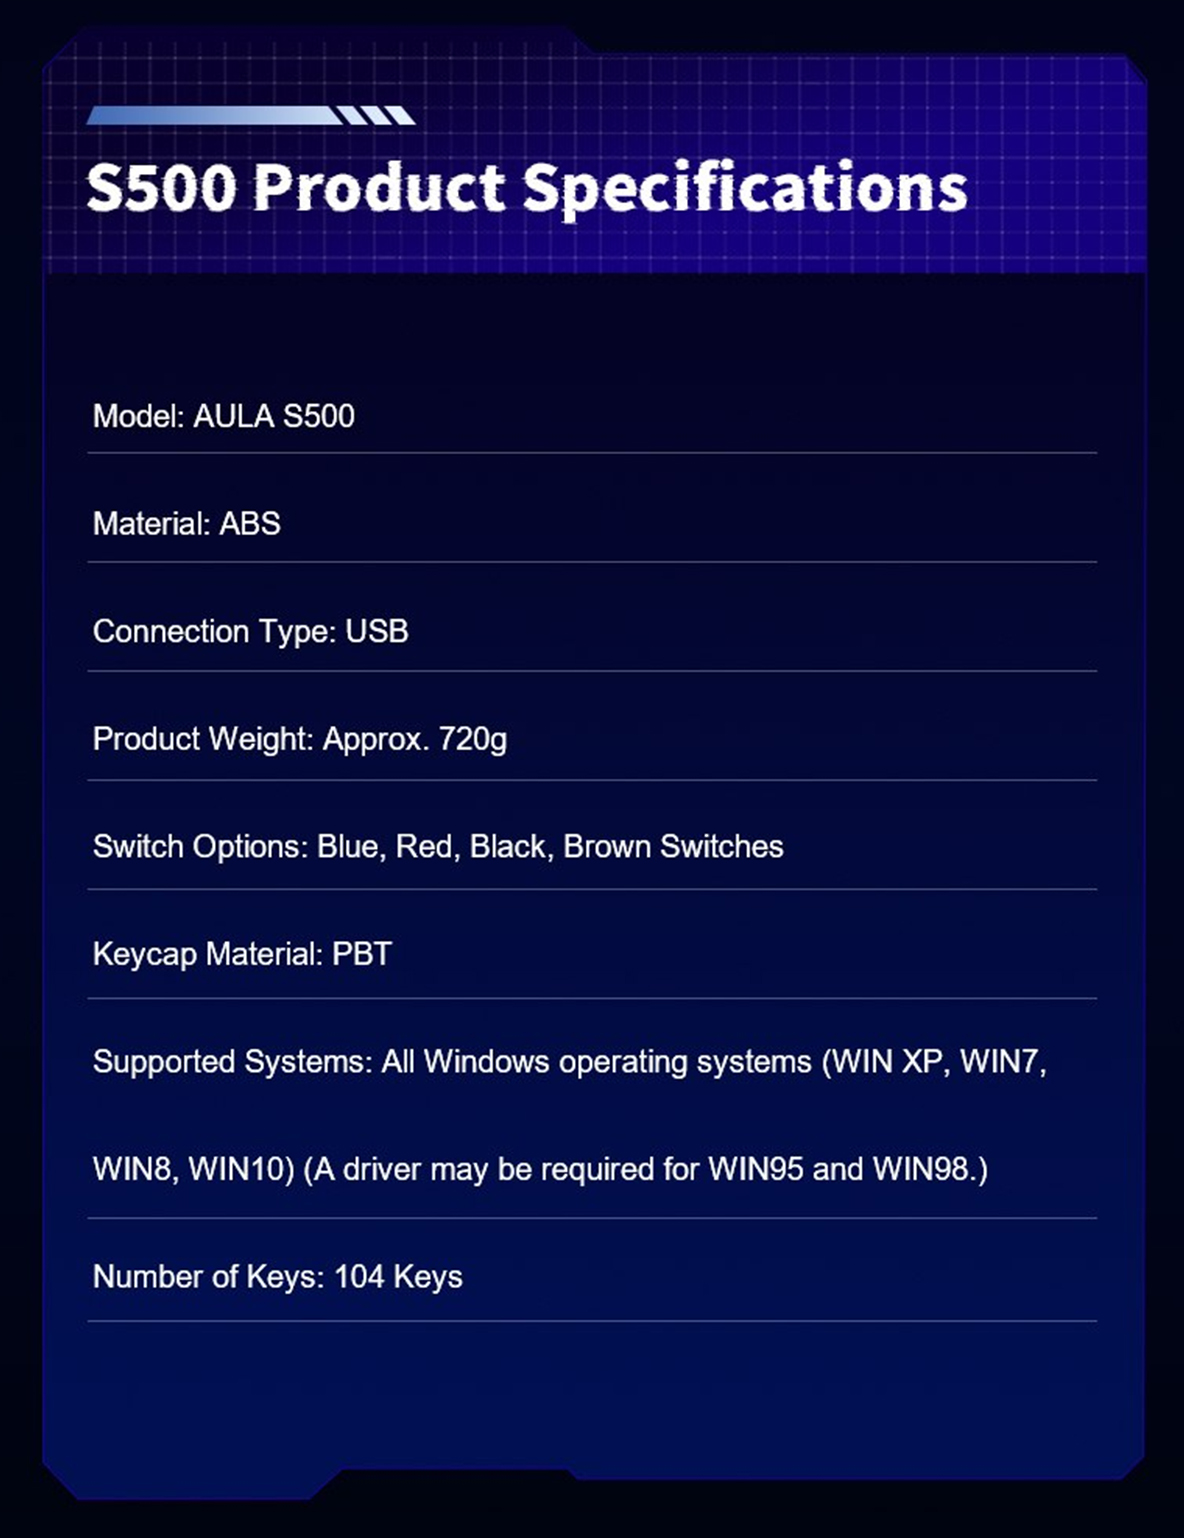Select Number of Keys: 104 Keys

[x=278, y=1277]
